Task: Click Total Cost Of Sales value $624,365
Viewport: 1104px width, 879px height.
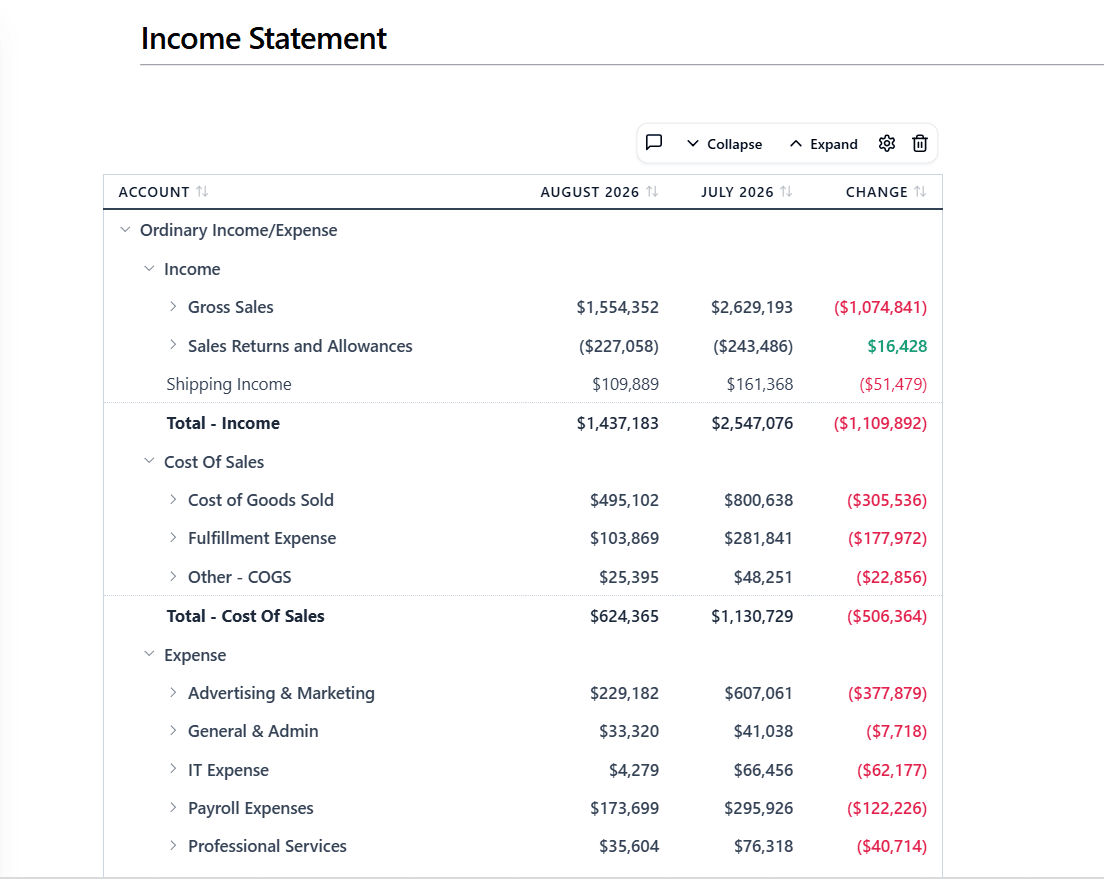Action: click(x=625, y=616)
